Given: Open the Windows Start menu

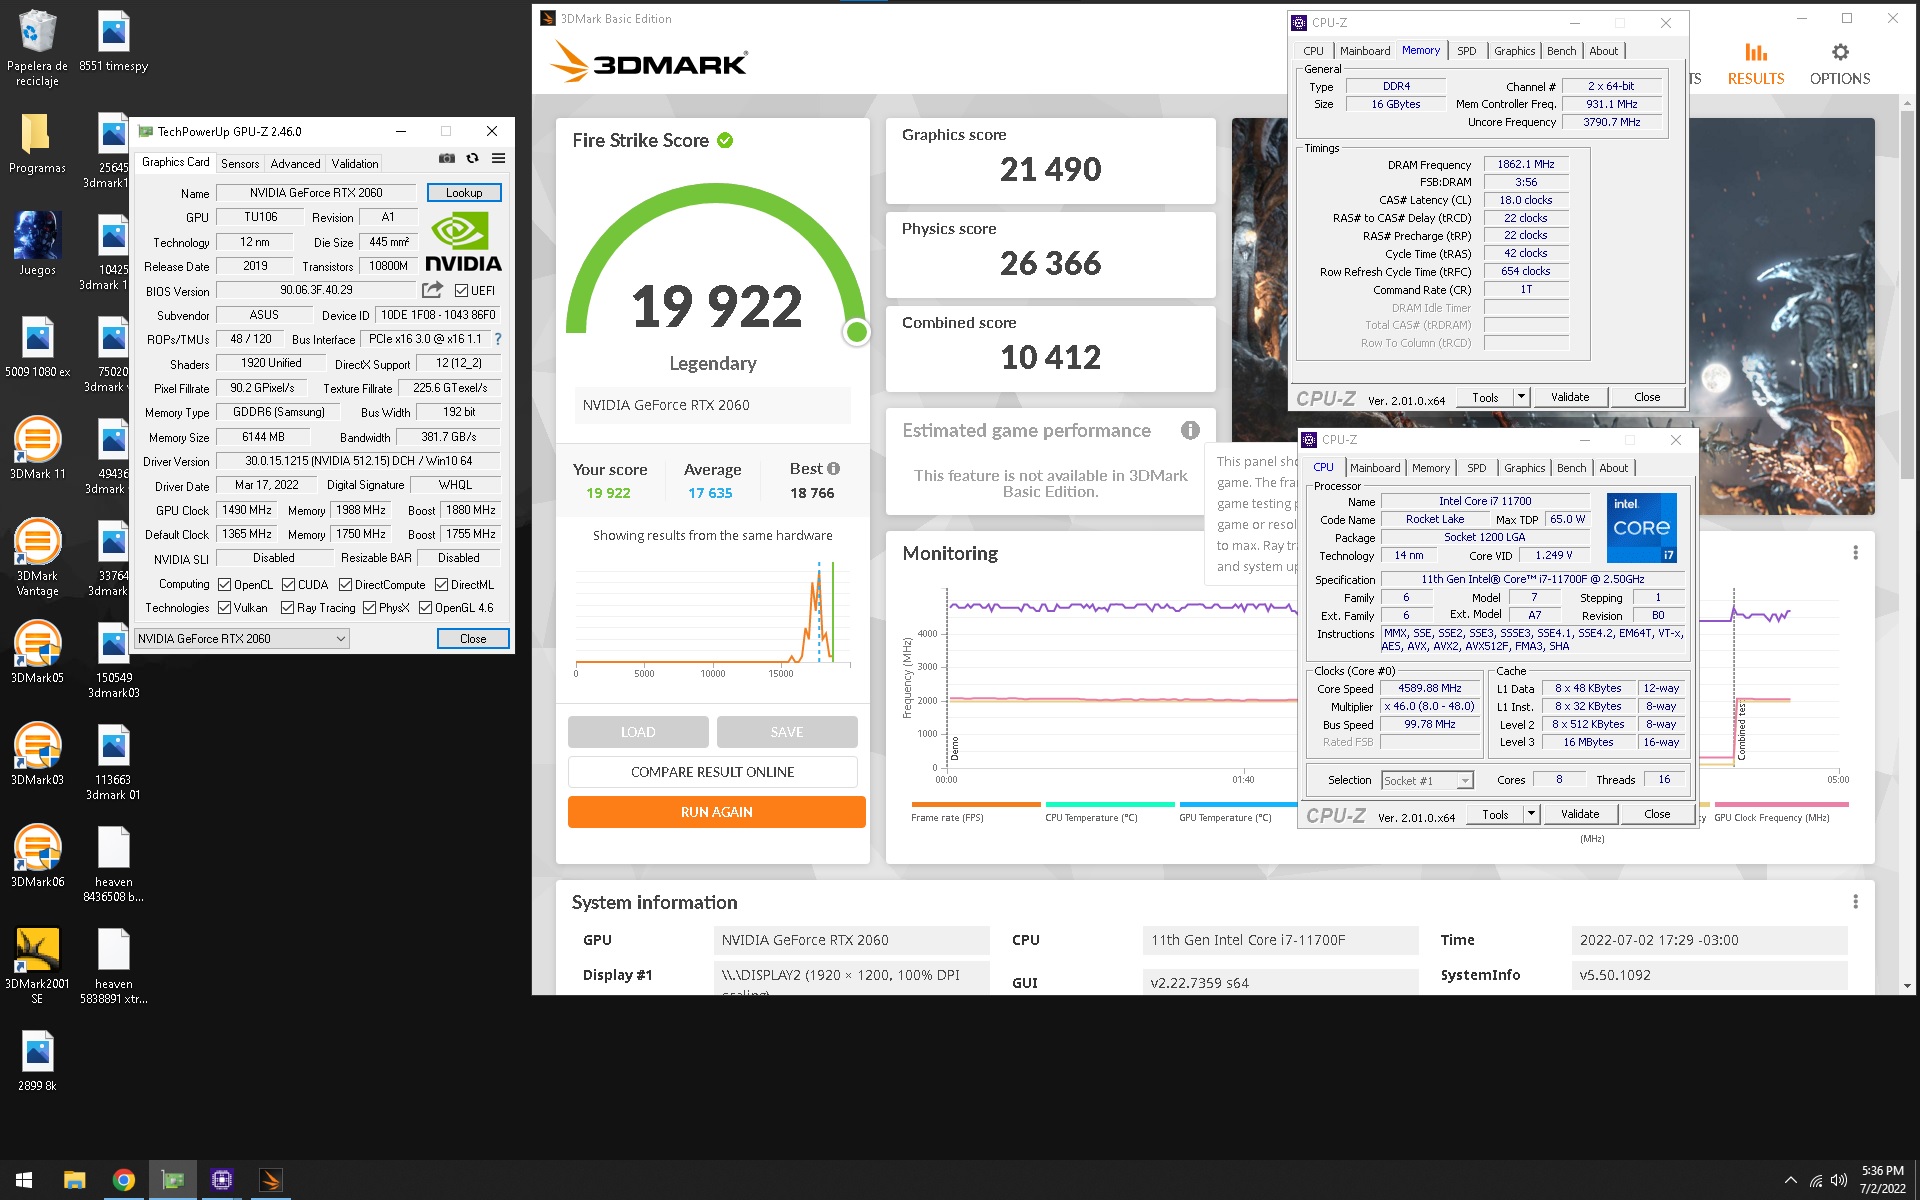Looking at the screenshot, I should (24, 1180).
